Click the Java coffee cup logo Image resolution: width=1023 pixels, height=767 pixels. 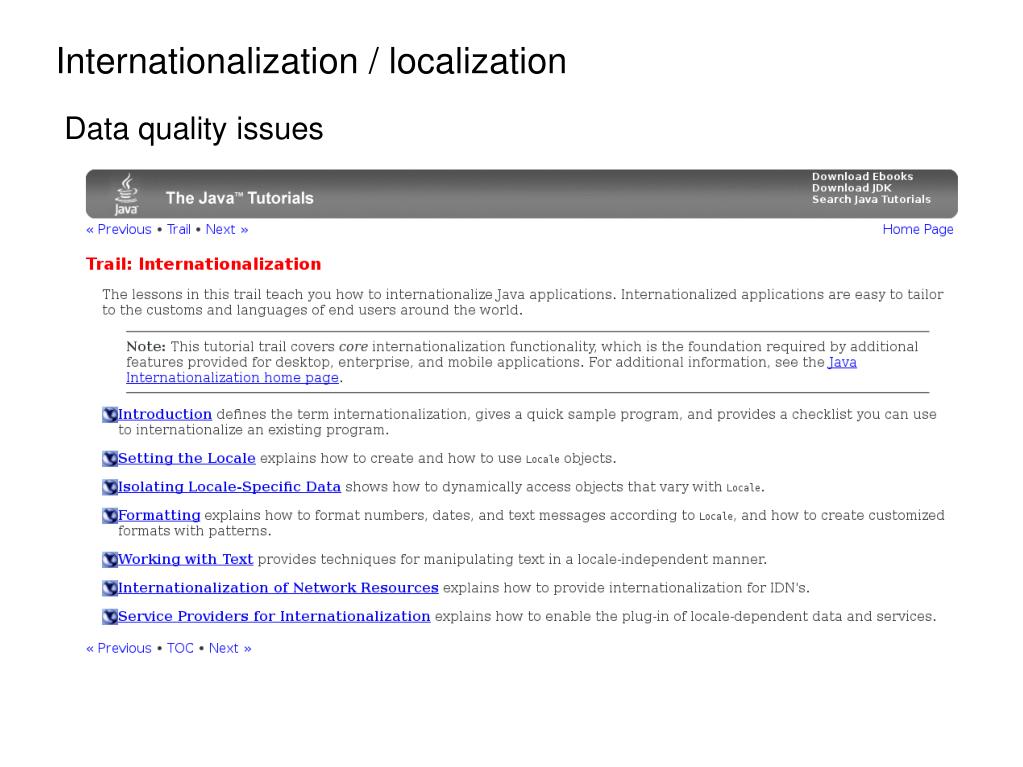(x=126, y=194)
